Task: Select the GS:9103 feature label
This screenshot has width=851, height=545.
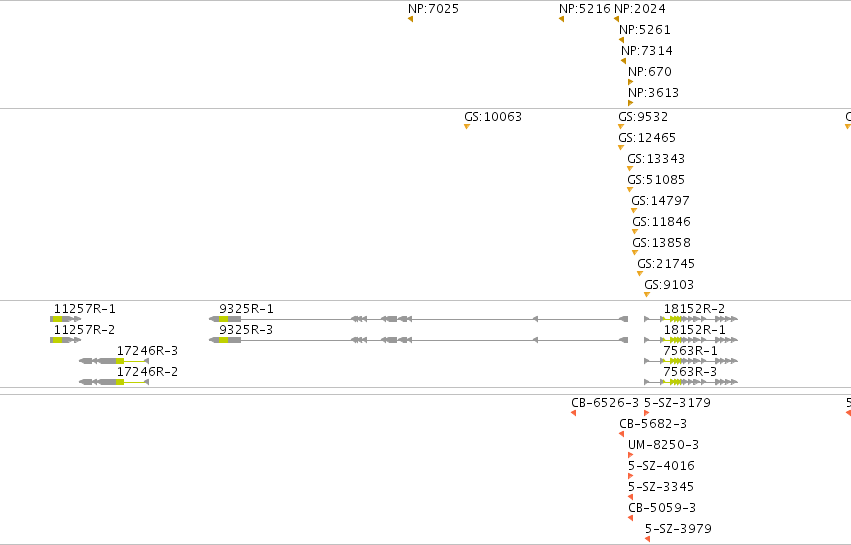Action: [x=669, y=285]
